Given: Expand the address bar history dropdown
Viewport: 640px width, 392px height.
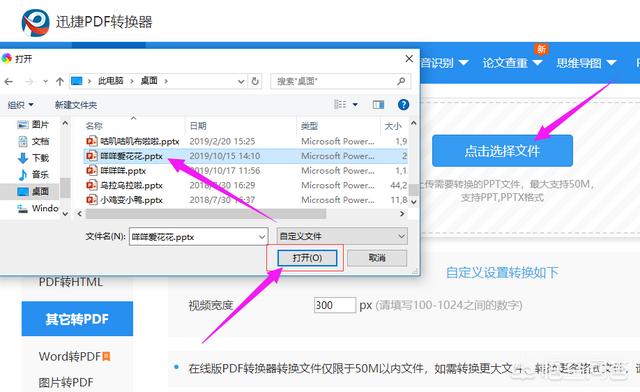Looking at the screenshot, I should point(241,82).
